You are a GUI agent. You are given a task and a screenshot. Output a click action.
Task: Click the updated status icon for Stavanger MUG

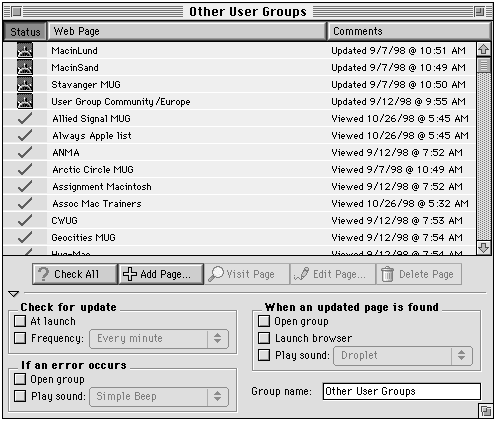point(25,84)
